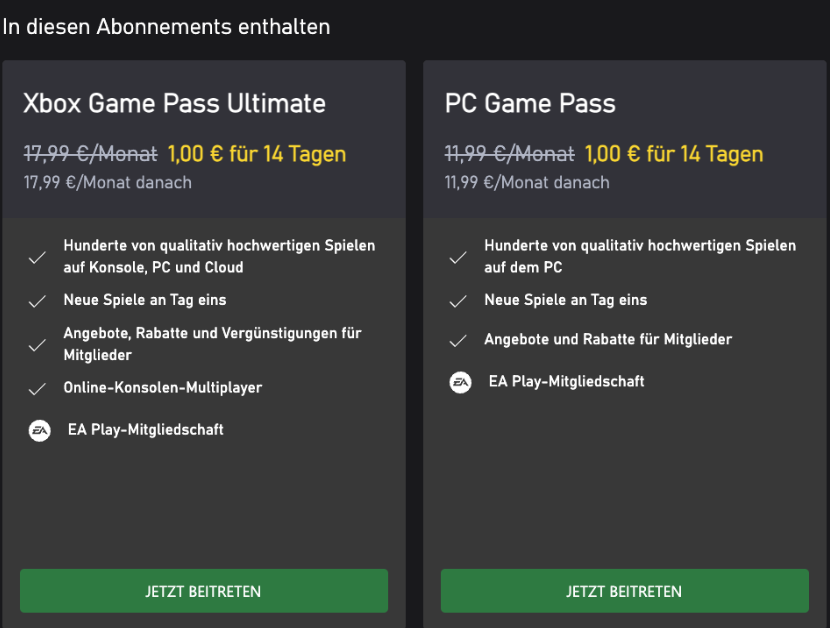The width and height of the screenshot is (830, 628).
Task: Click checkmark beside 'Angebote und Rabatte für Mitglieder'
Action: (x=459, y=340)
